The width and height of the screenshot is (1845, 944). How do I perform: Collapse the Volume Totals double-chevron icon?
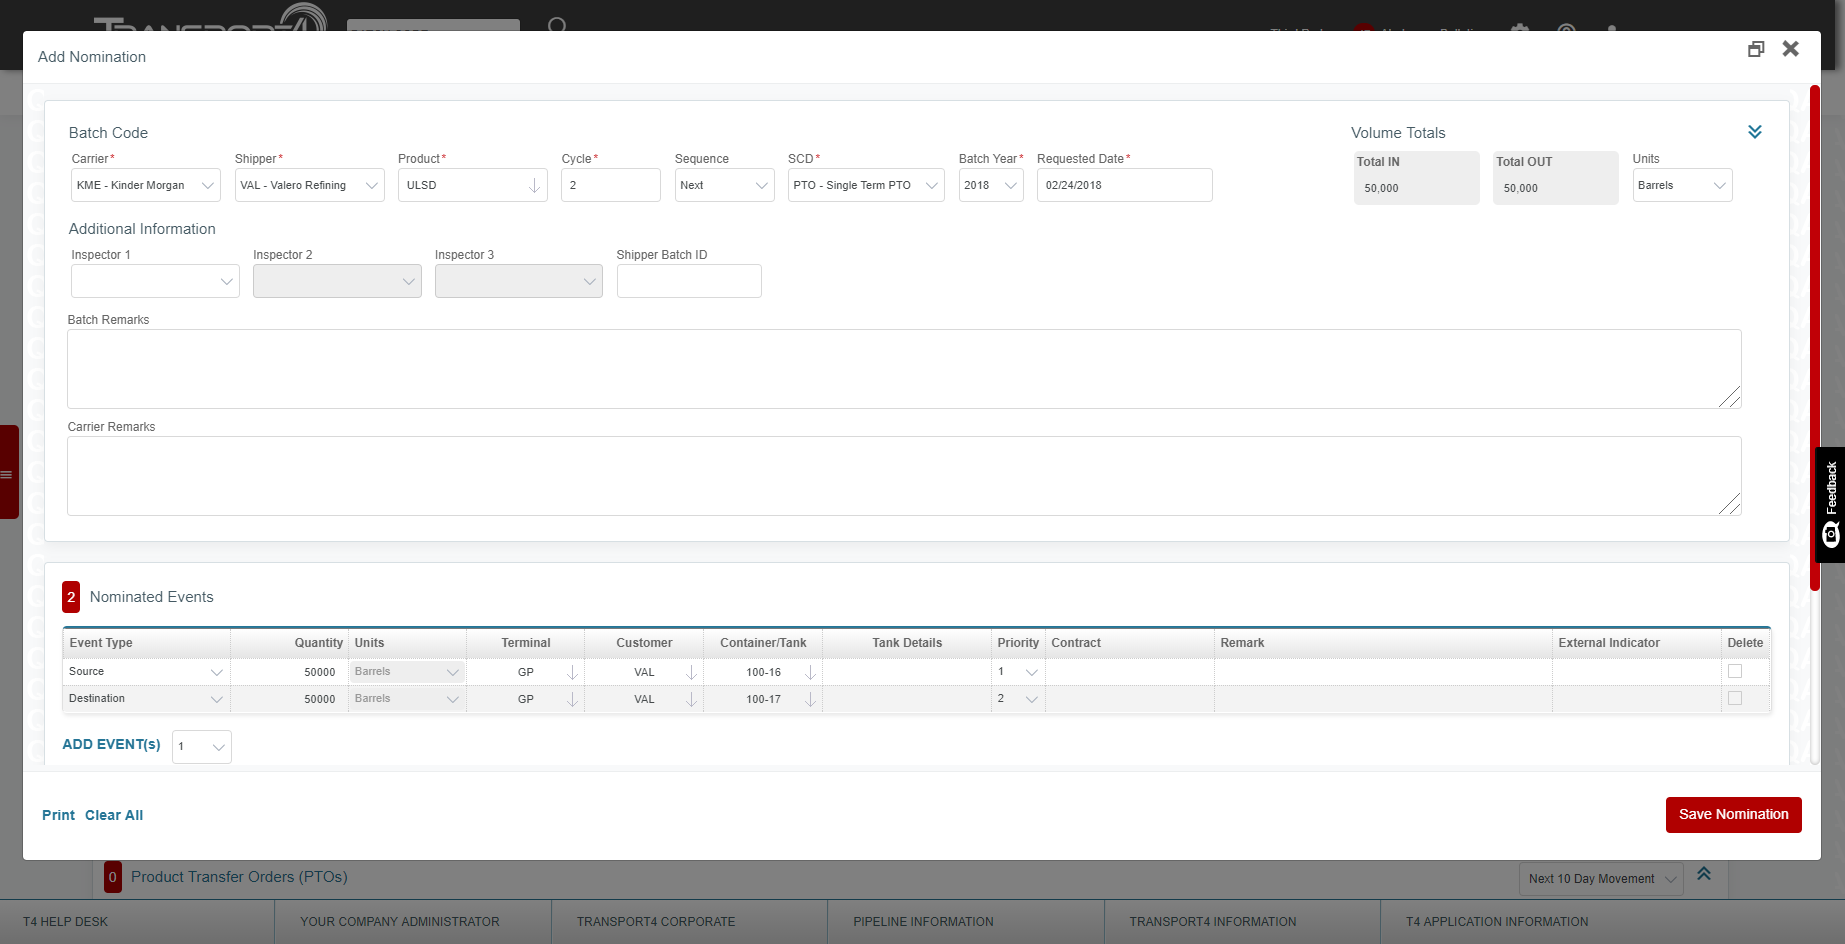(x=1754, y=132)
